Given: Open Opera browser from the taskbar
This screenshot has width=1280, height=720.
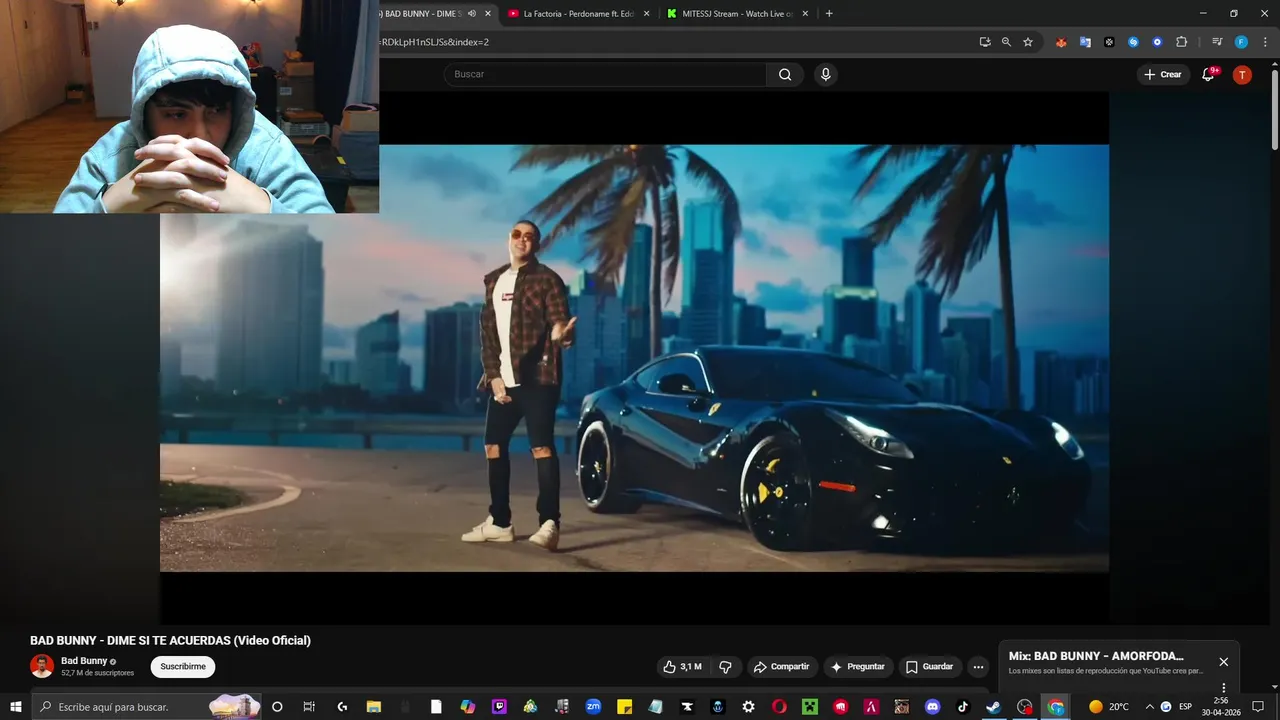Looking at the screenshot, I should pyautogui.click(x=779, y=707).
